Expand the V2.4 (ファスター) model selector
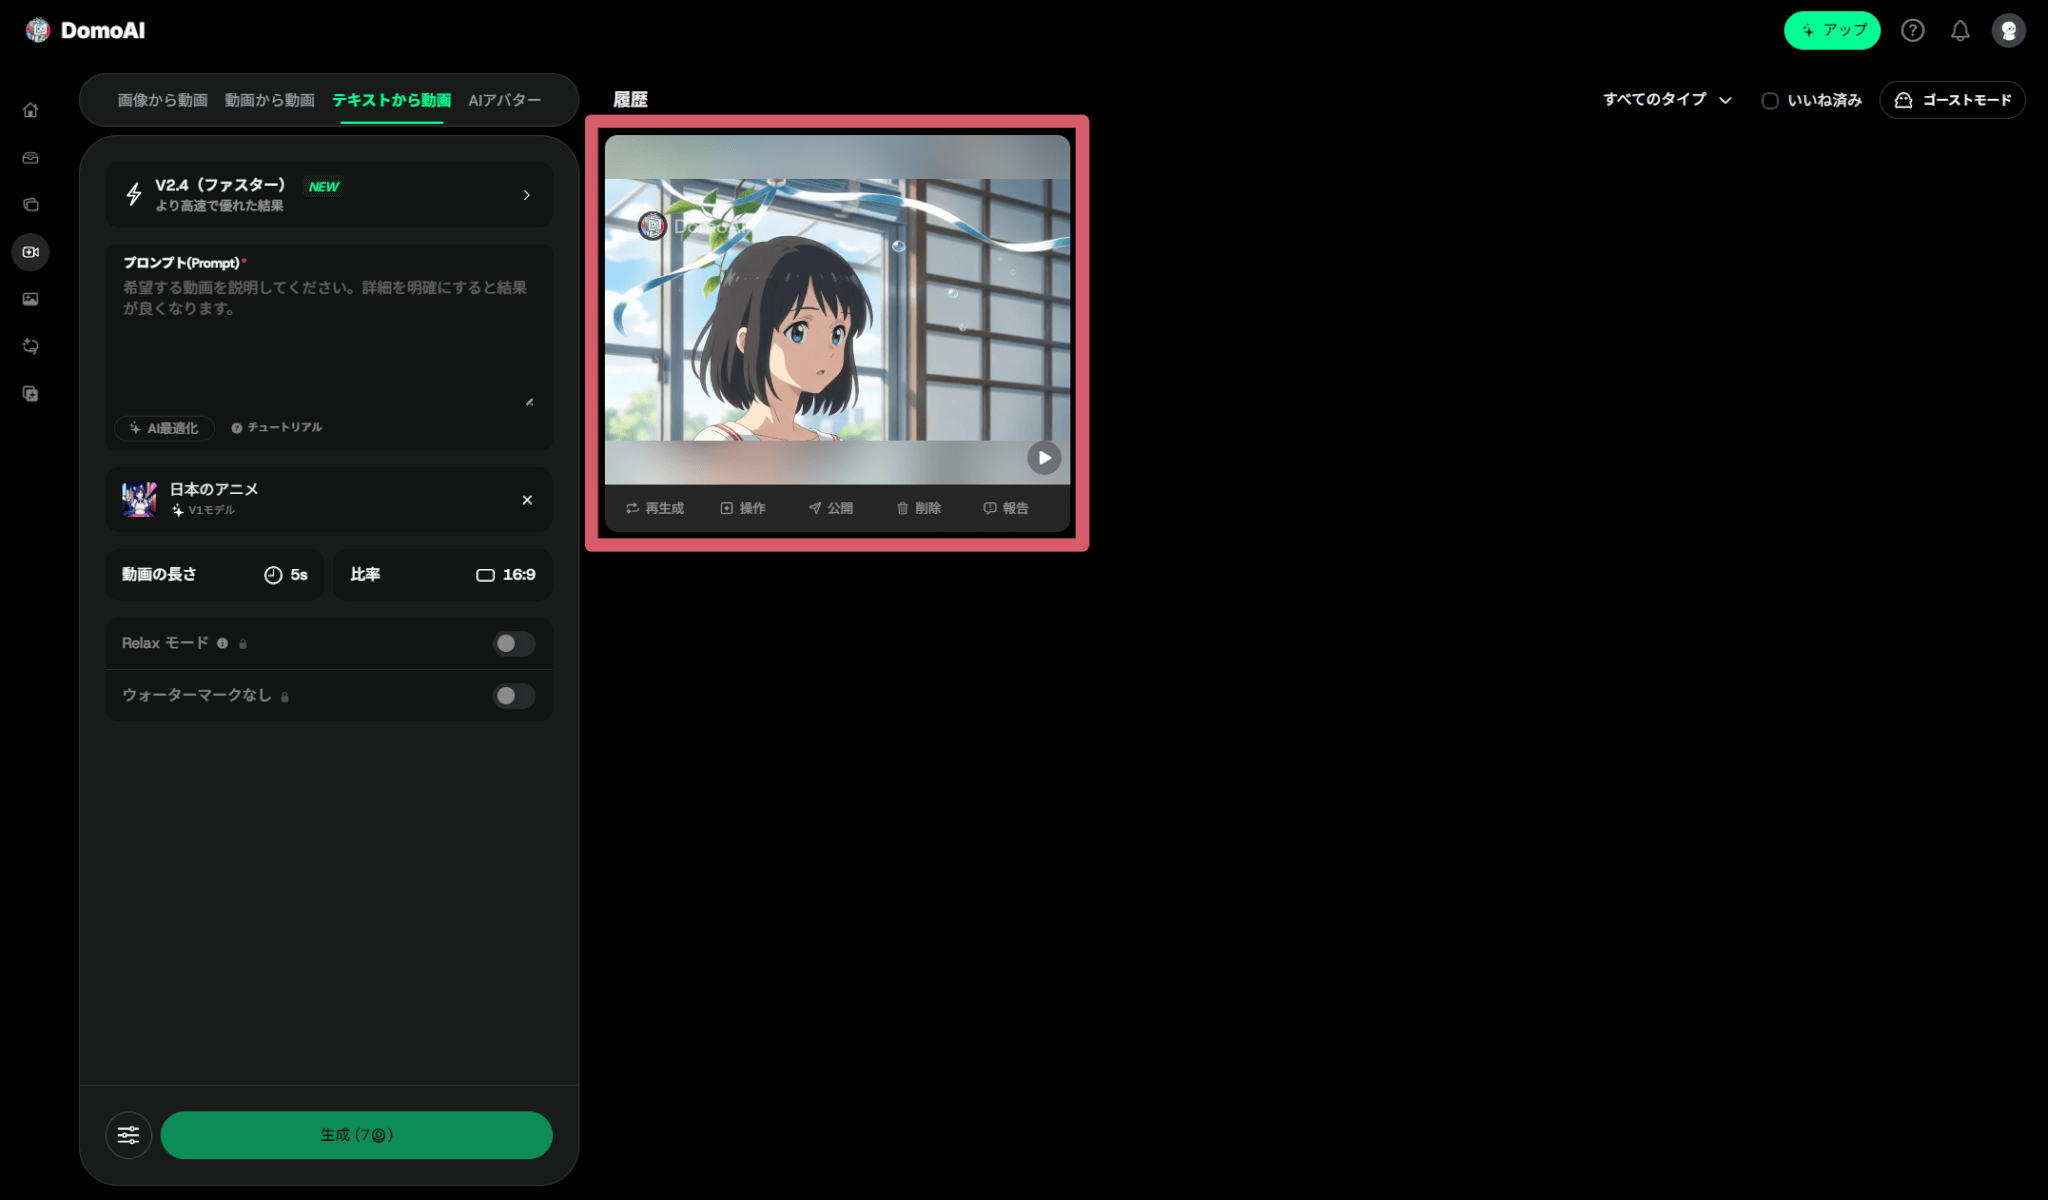 pyautogui.click(x=329, y=195)
